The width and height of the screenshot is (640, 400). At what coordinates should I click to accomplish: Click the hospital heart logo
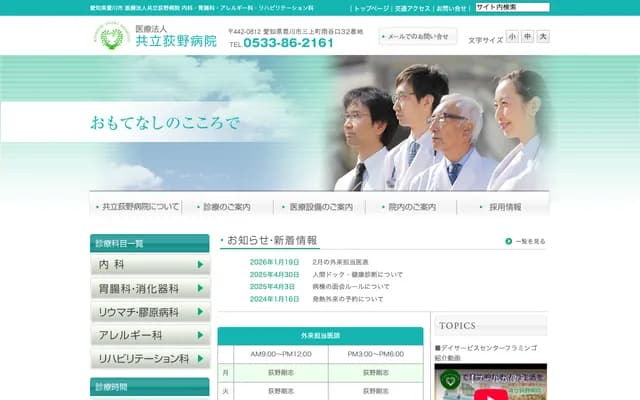pos(112,36)
